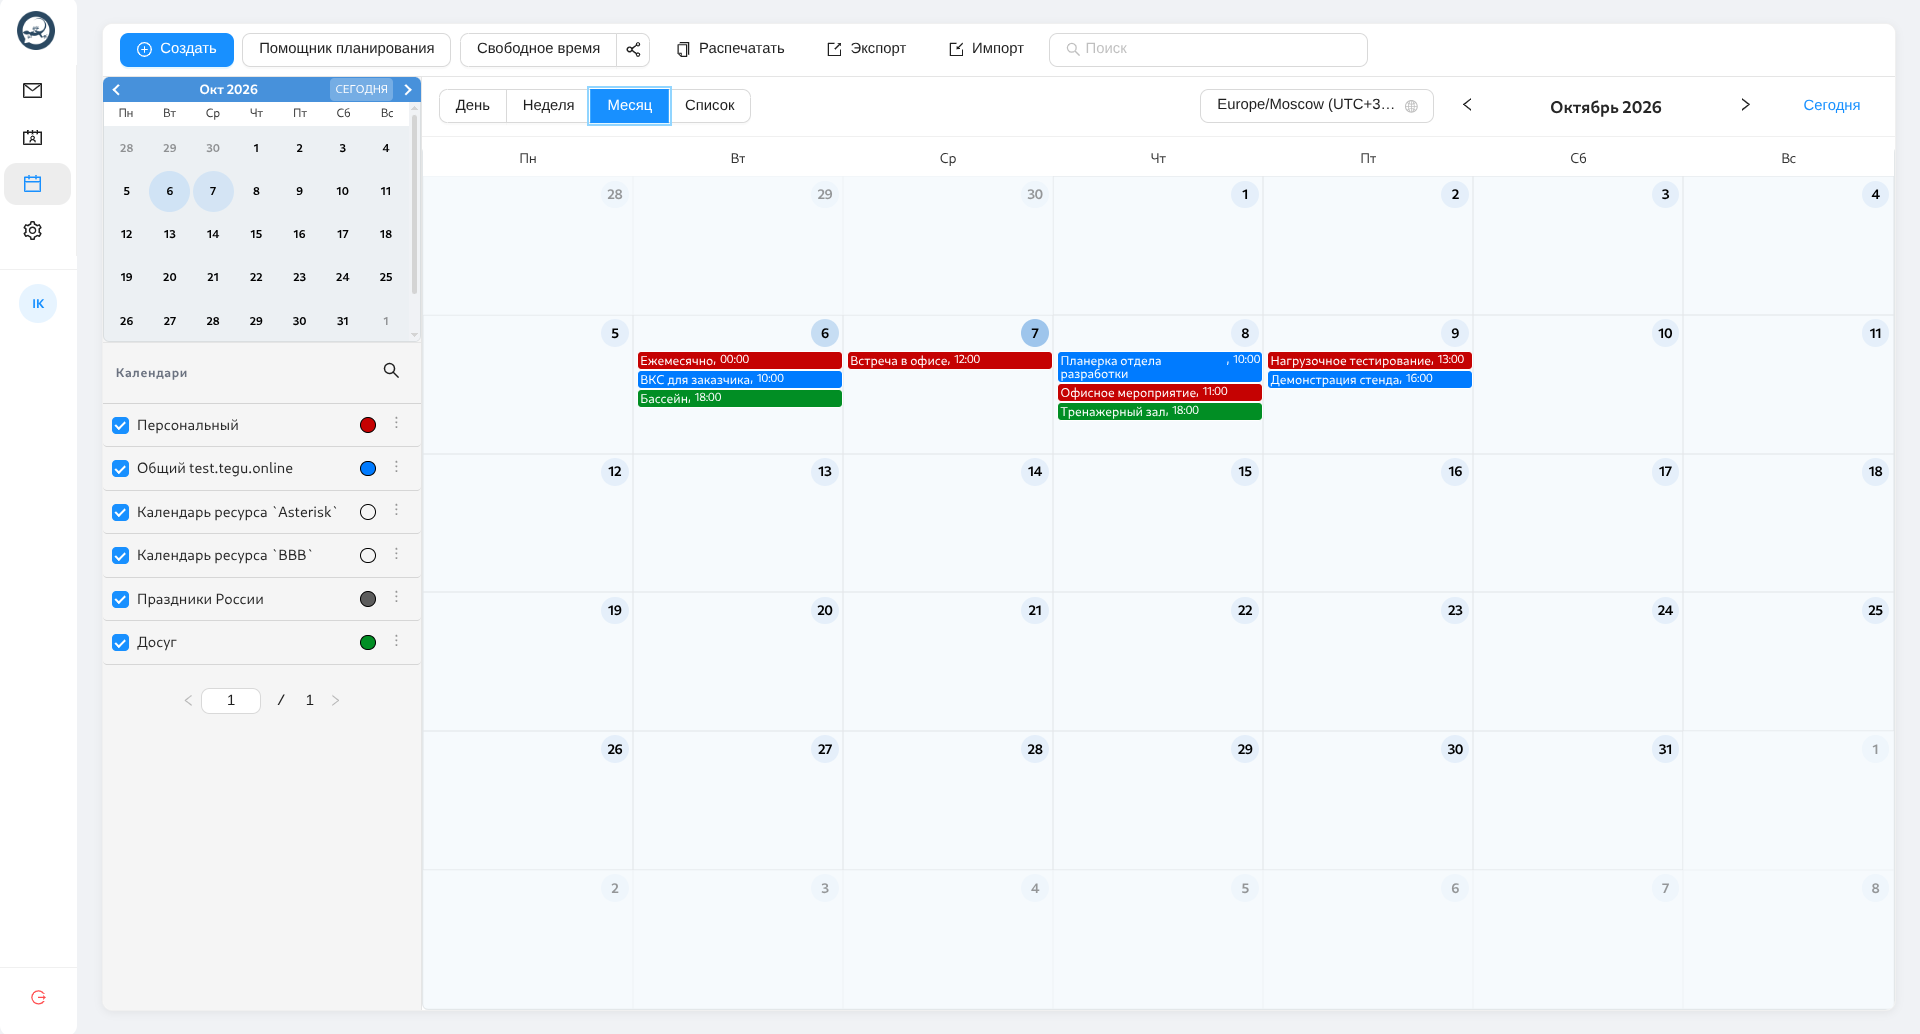Image resolution: width=1920 pixels, height=1034 pixels.
Task: Click the Создать button
Action: coord(177,49)
